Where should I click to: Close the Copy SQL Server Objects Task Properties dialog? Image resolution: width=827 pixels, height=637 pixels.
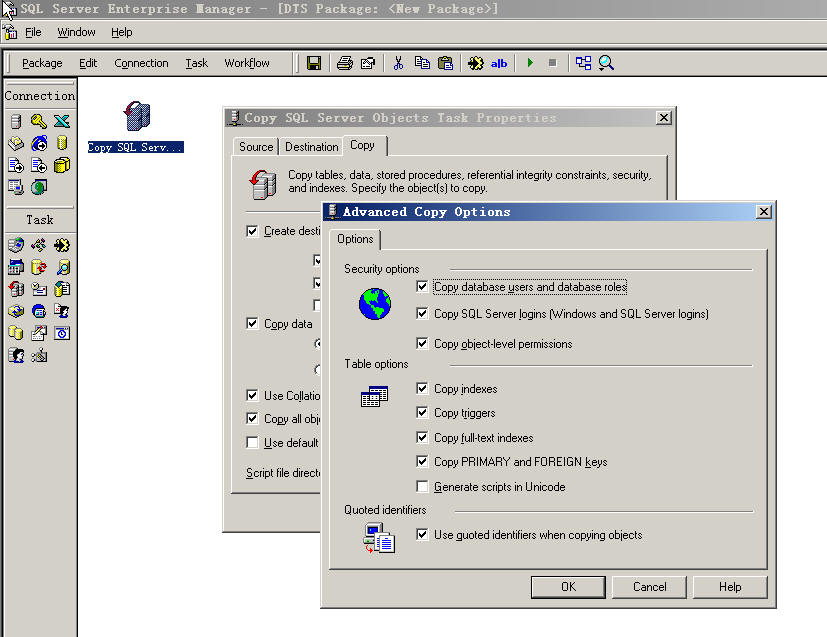tap(664, 118)
